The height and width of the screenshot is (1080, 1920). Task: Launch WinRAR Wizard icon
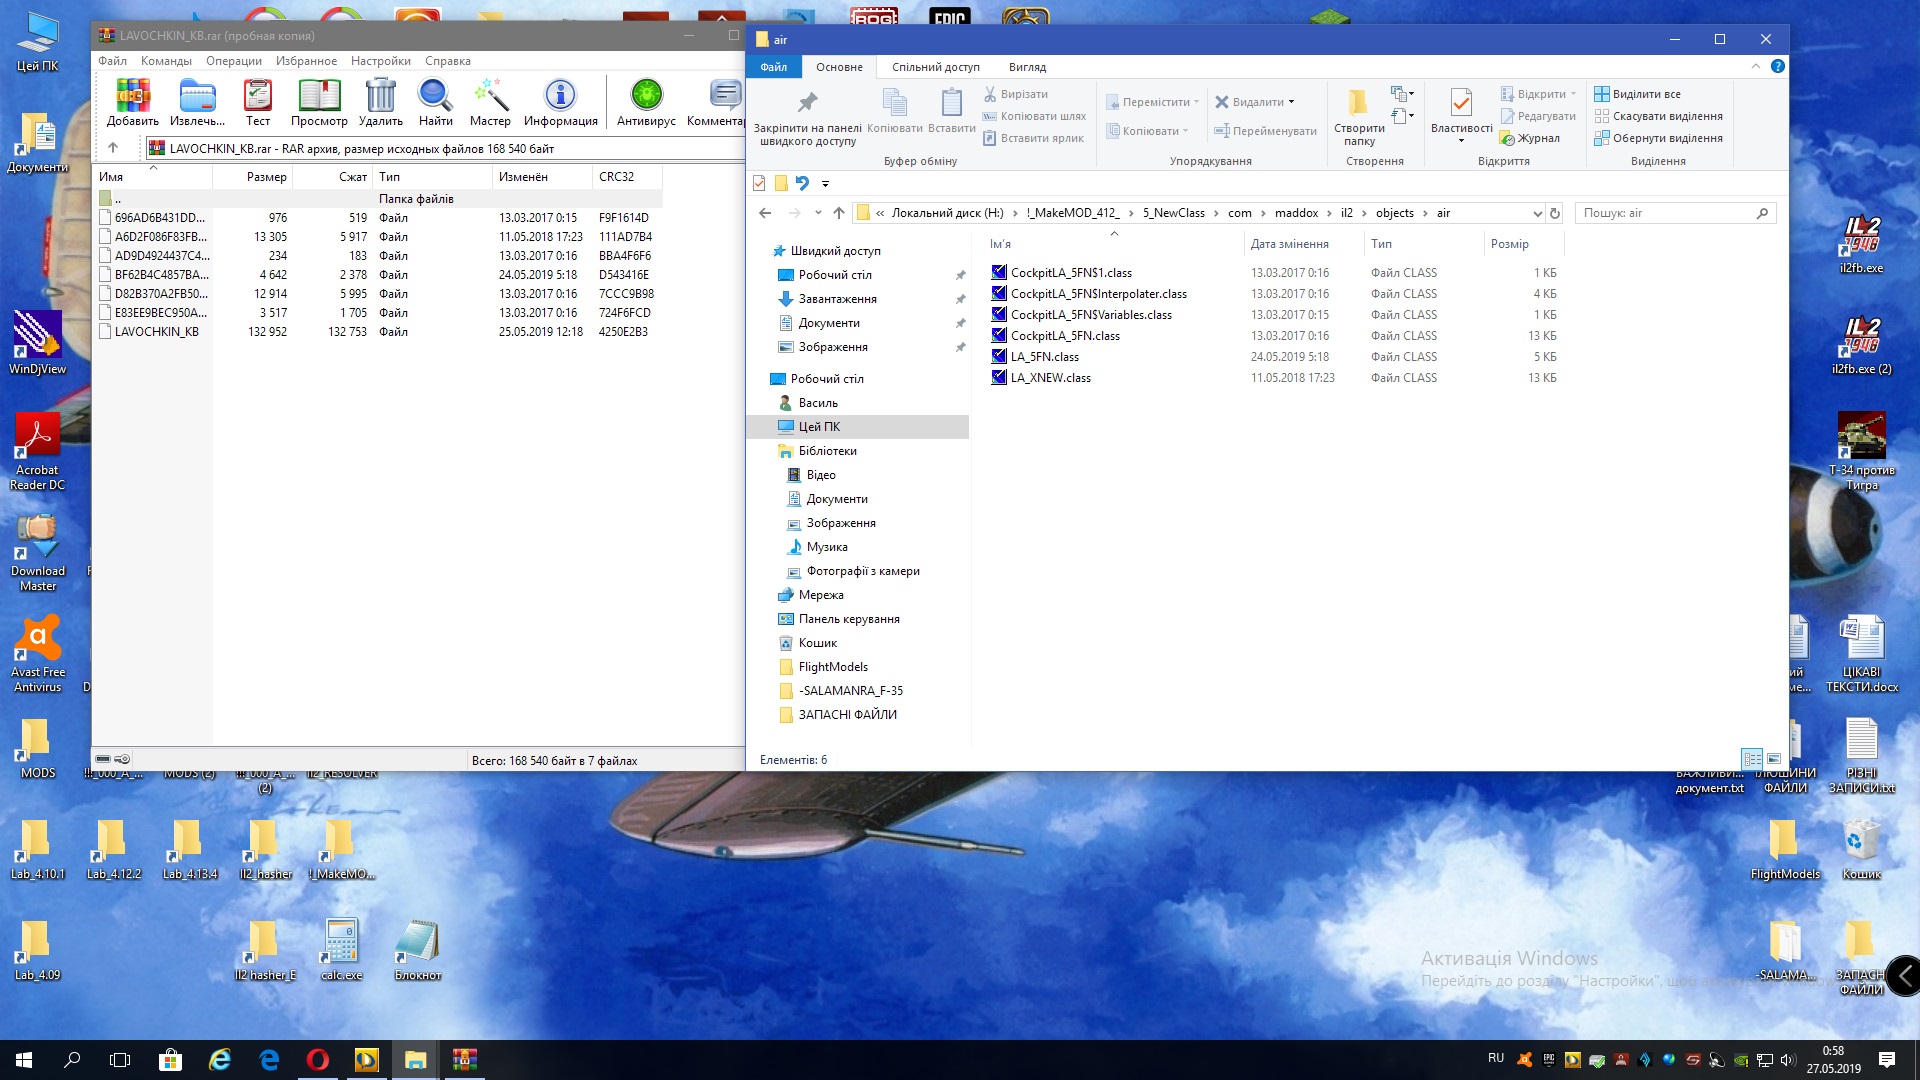coord(490,97)
